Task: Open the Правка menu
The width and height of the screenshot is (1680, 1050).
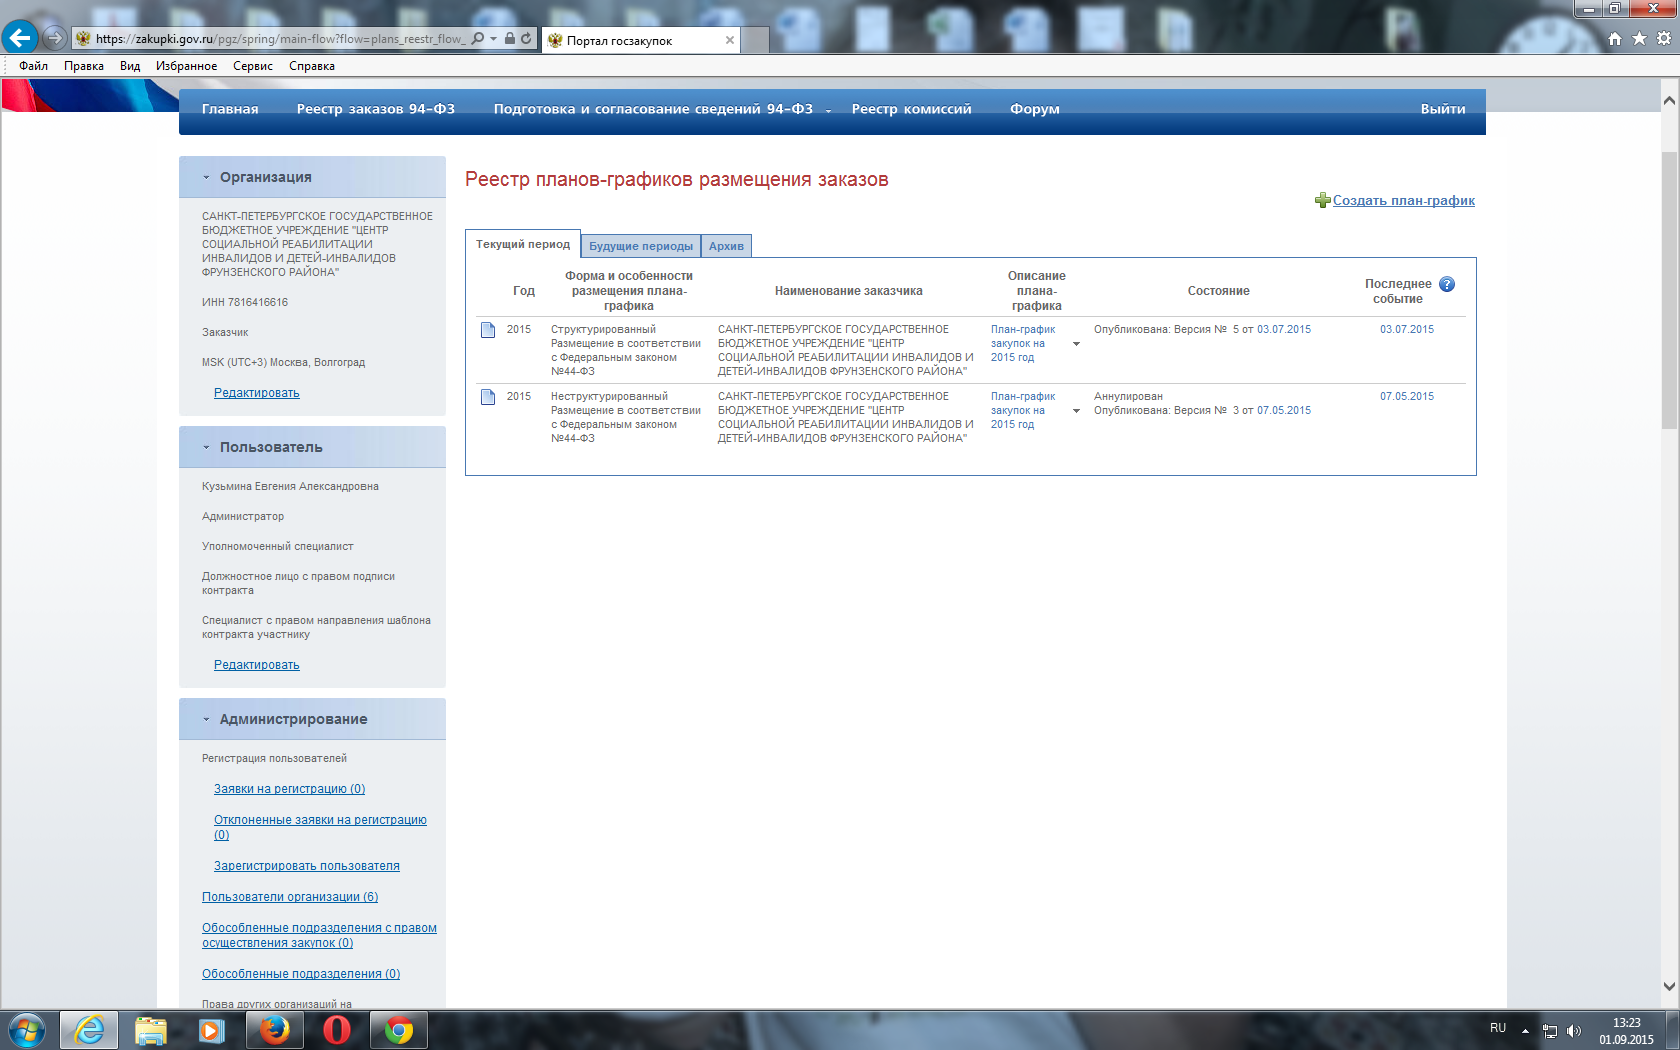Action: pos(84,66)
